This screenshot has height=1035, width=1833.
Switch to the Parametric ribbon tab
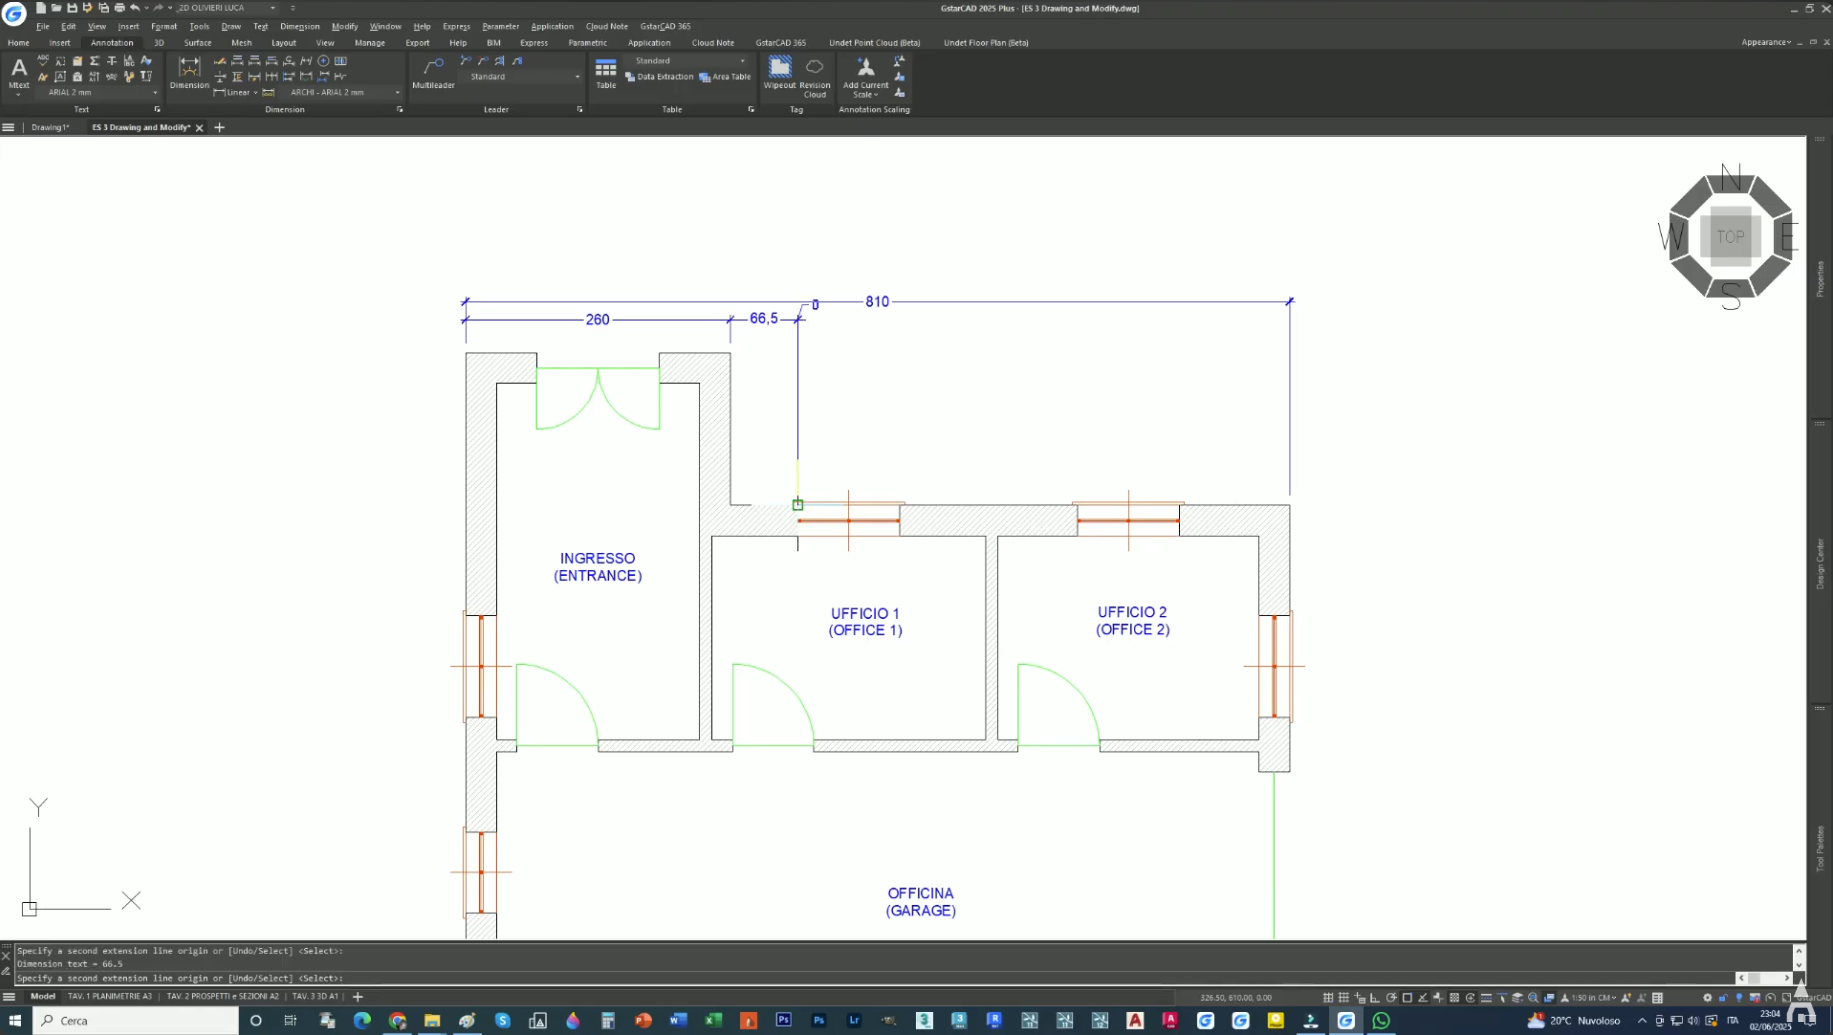[x=587, y=43]
